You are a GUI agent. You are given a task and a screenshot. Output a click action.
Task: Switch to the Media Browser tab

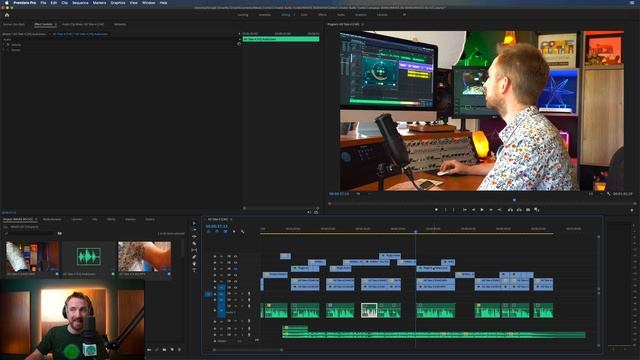click(x=52, y=220)
